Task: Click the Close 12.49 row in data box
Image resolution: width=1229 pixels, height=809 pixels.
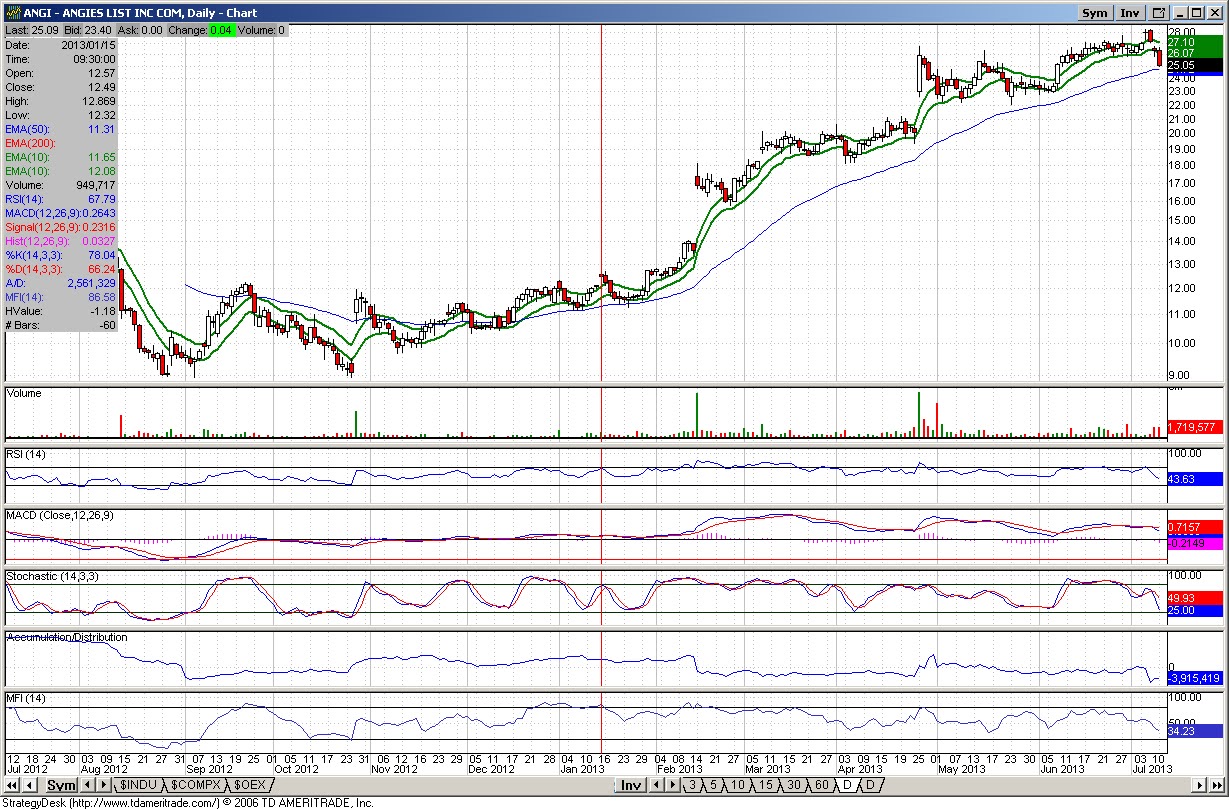Action: pos(61,87)
